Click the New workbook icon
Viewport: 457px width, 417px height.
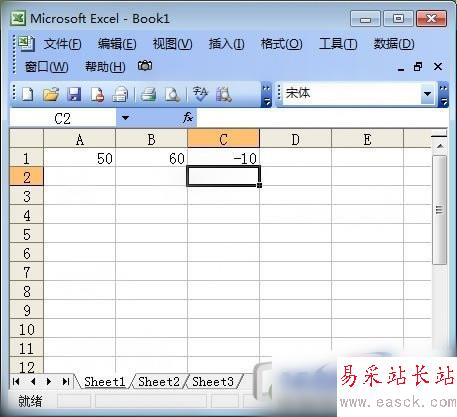27,94
